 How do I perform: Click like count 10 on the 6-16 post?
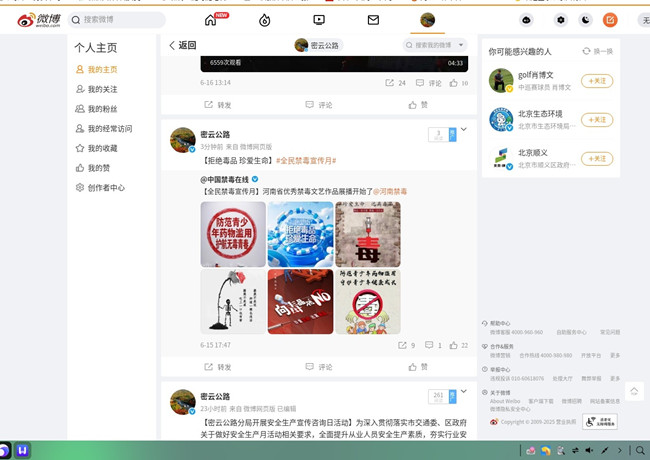(x=459, y=83)
